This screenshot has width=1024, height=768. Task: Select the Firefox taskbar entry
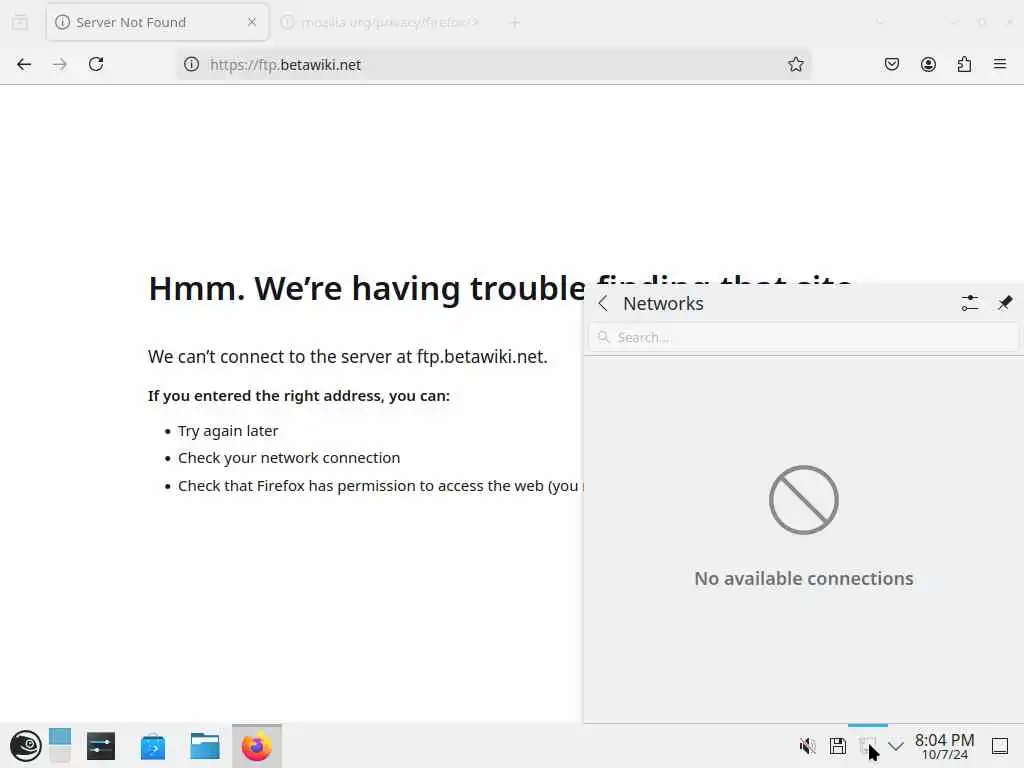pos(257,746)
